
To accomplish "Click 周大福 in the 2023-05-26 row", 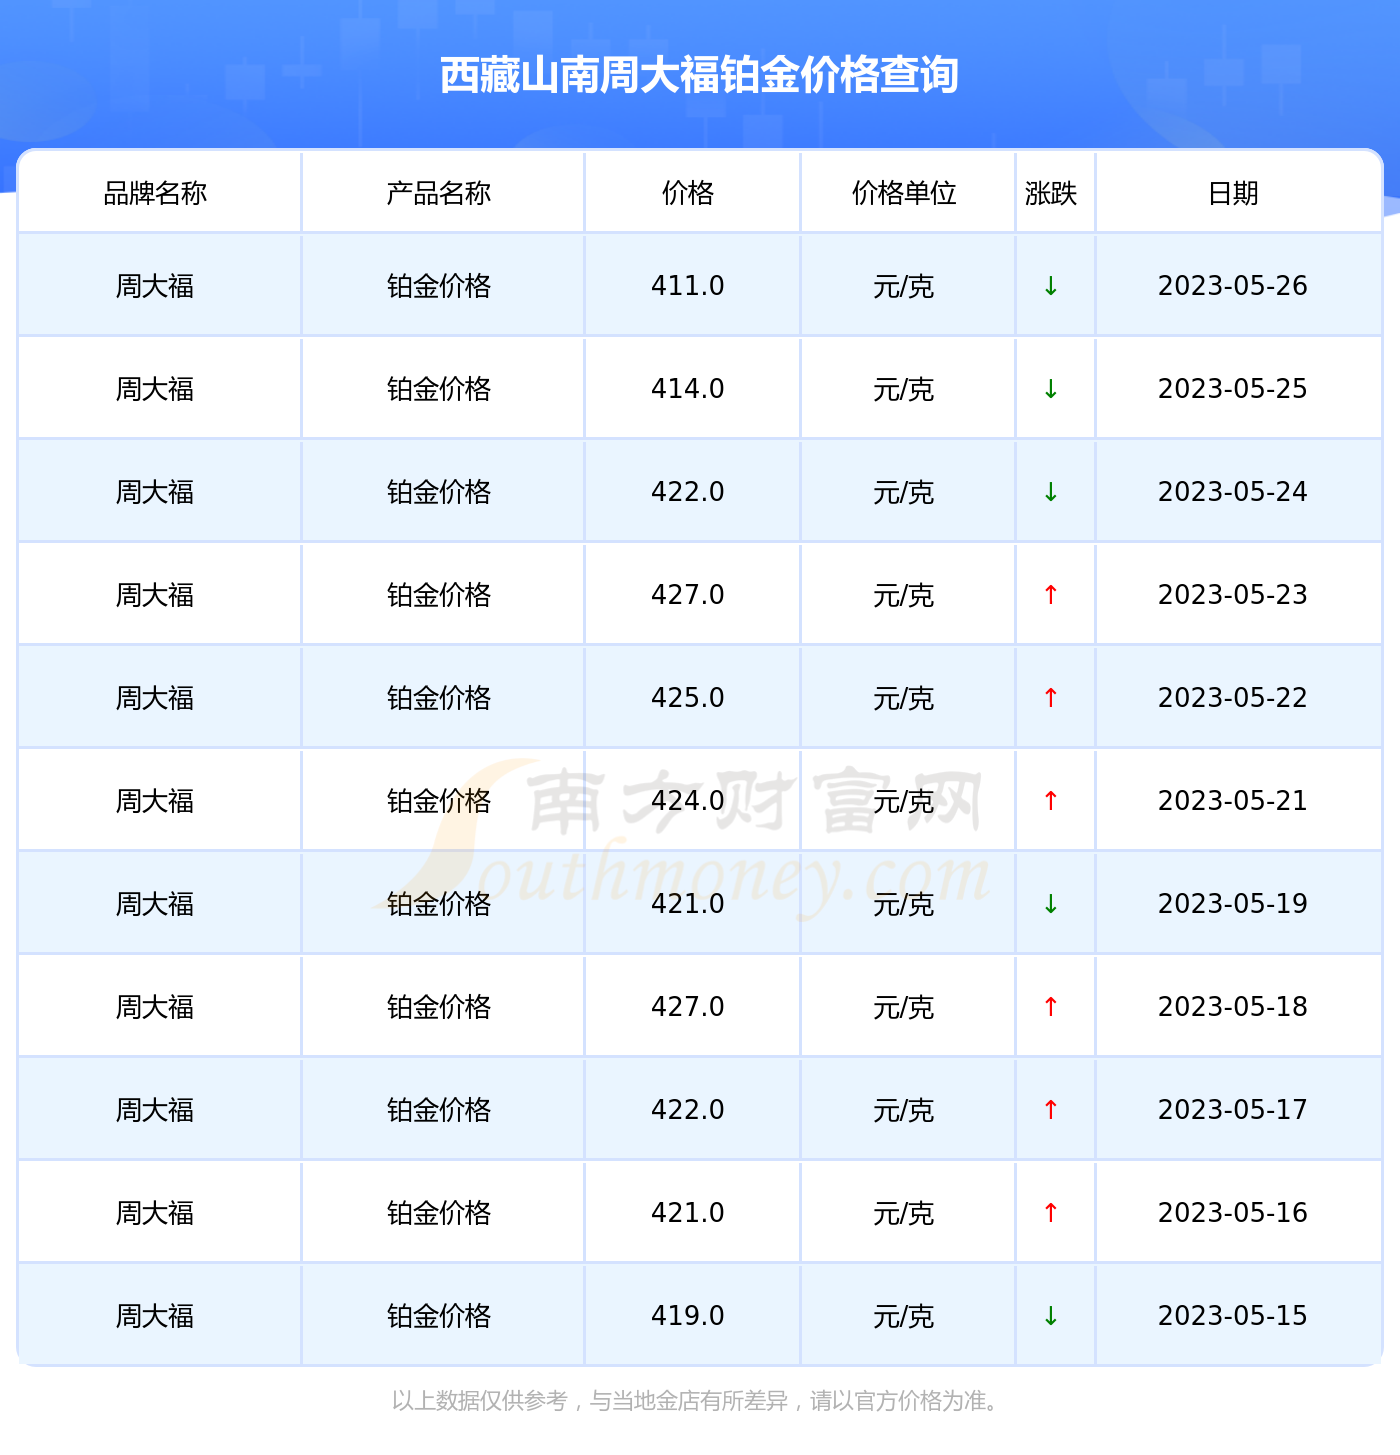I will click(155, 286).
